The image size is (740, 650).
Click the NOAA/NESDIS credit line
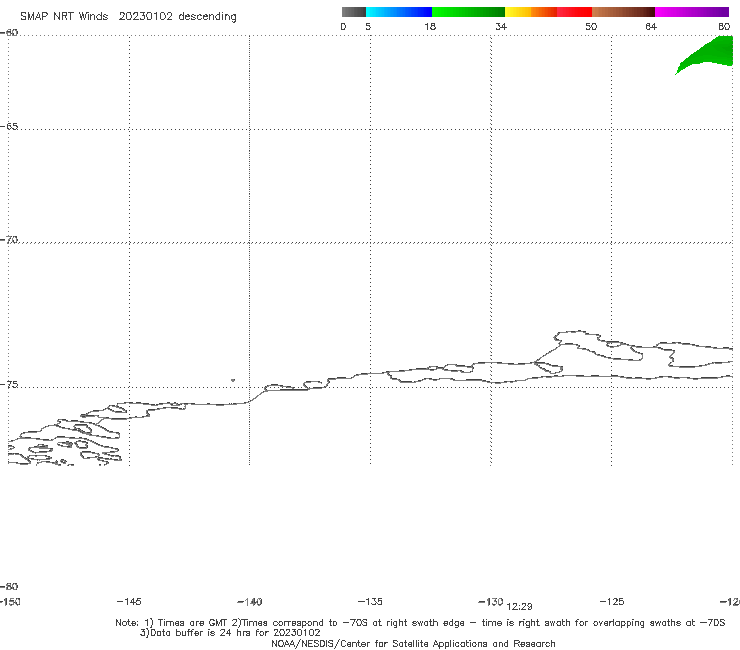click(x=413, y=643)
